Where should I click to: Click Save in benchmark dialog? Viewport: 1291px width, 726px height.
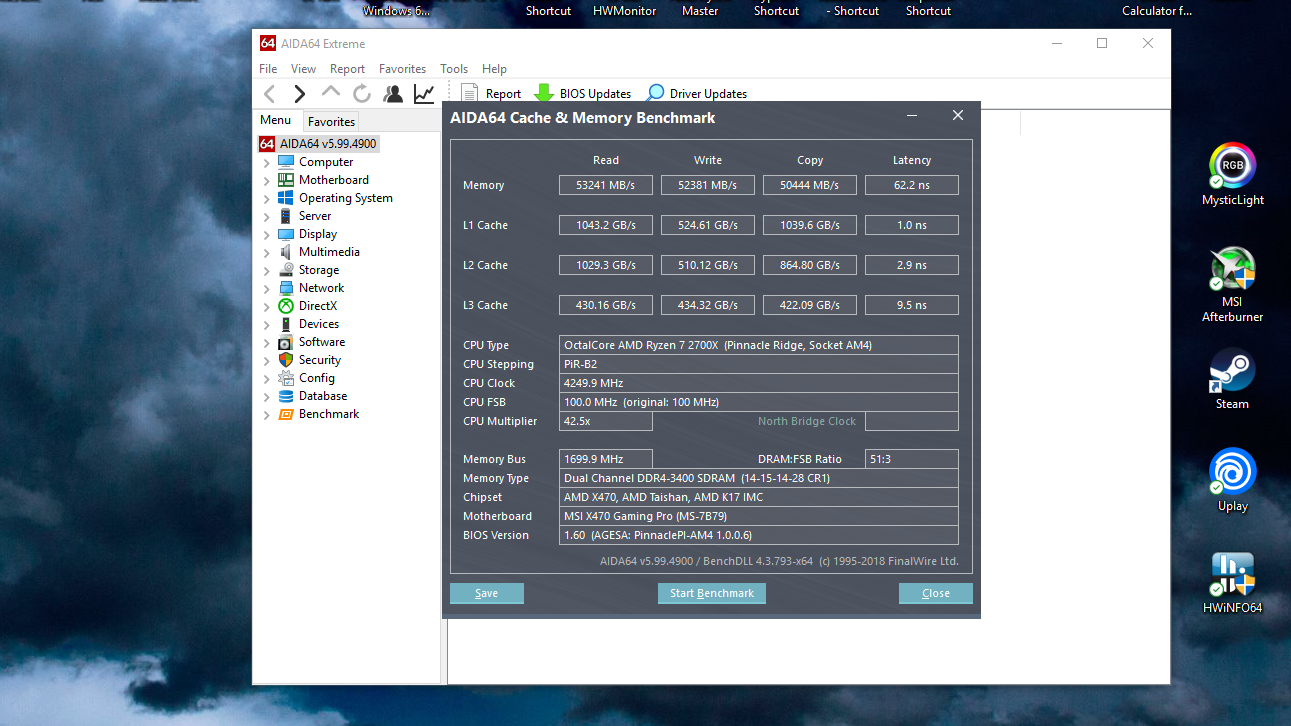[x=487, y=593]
